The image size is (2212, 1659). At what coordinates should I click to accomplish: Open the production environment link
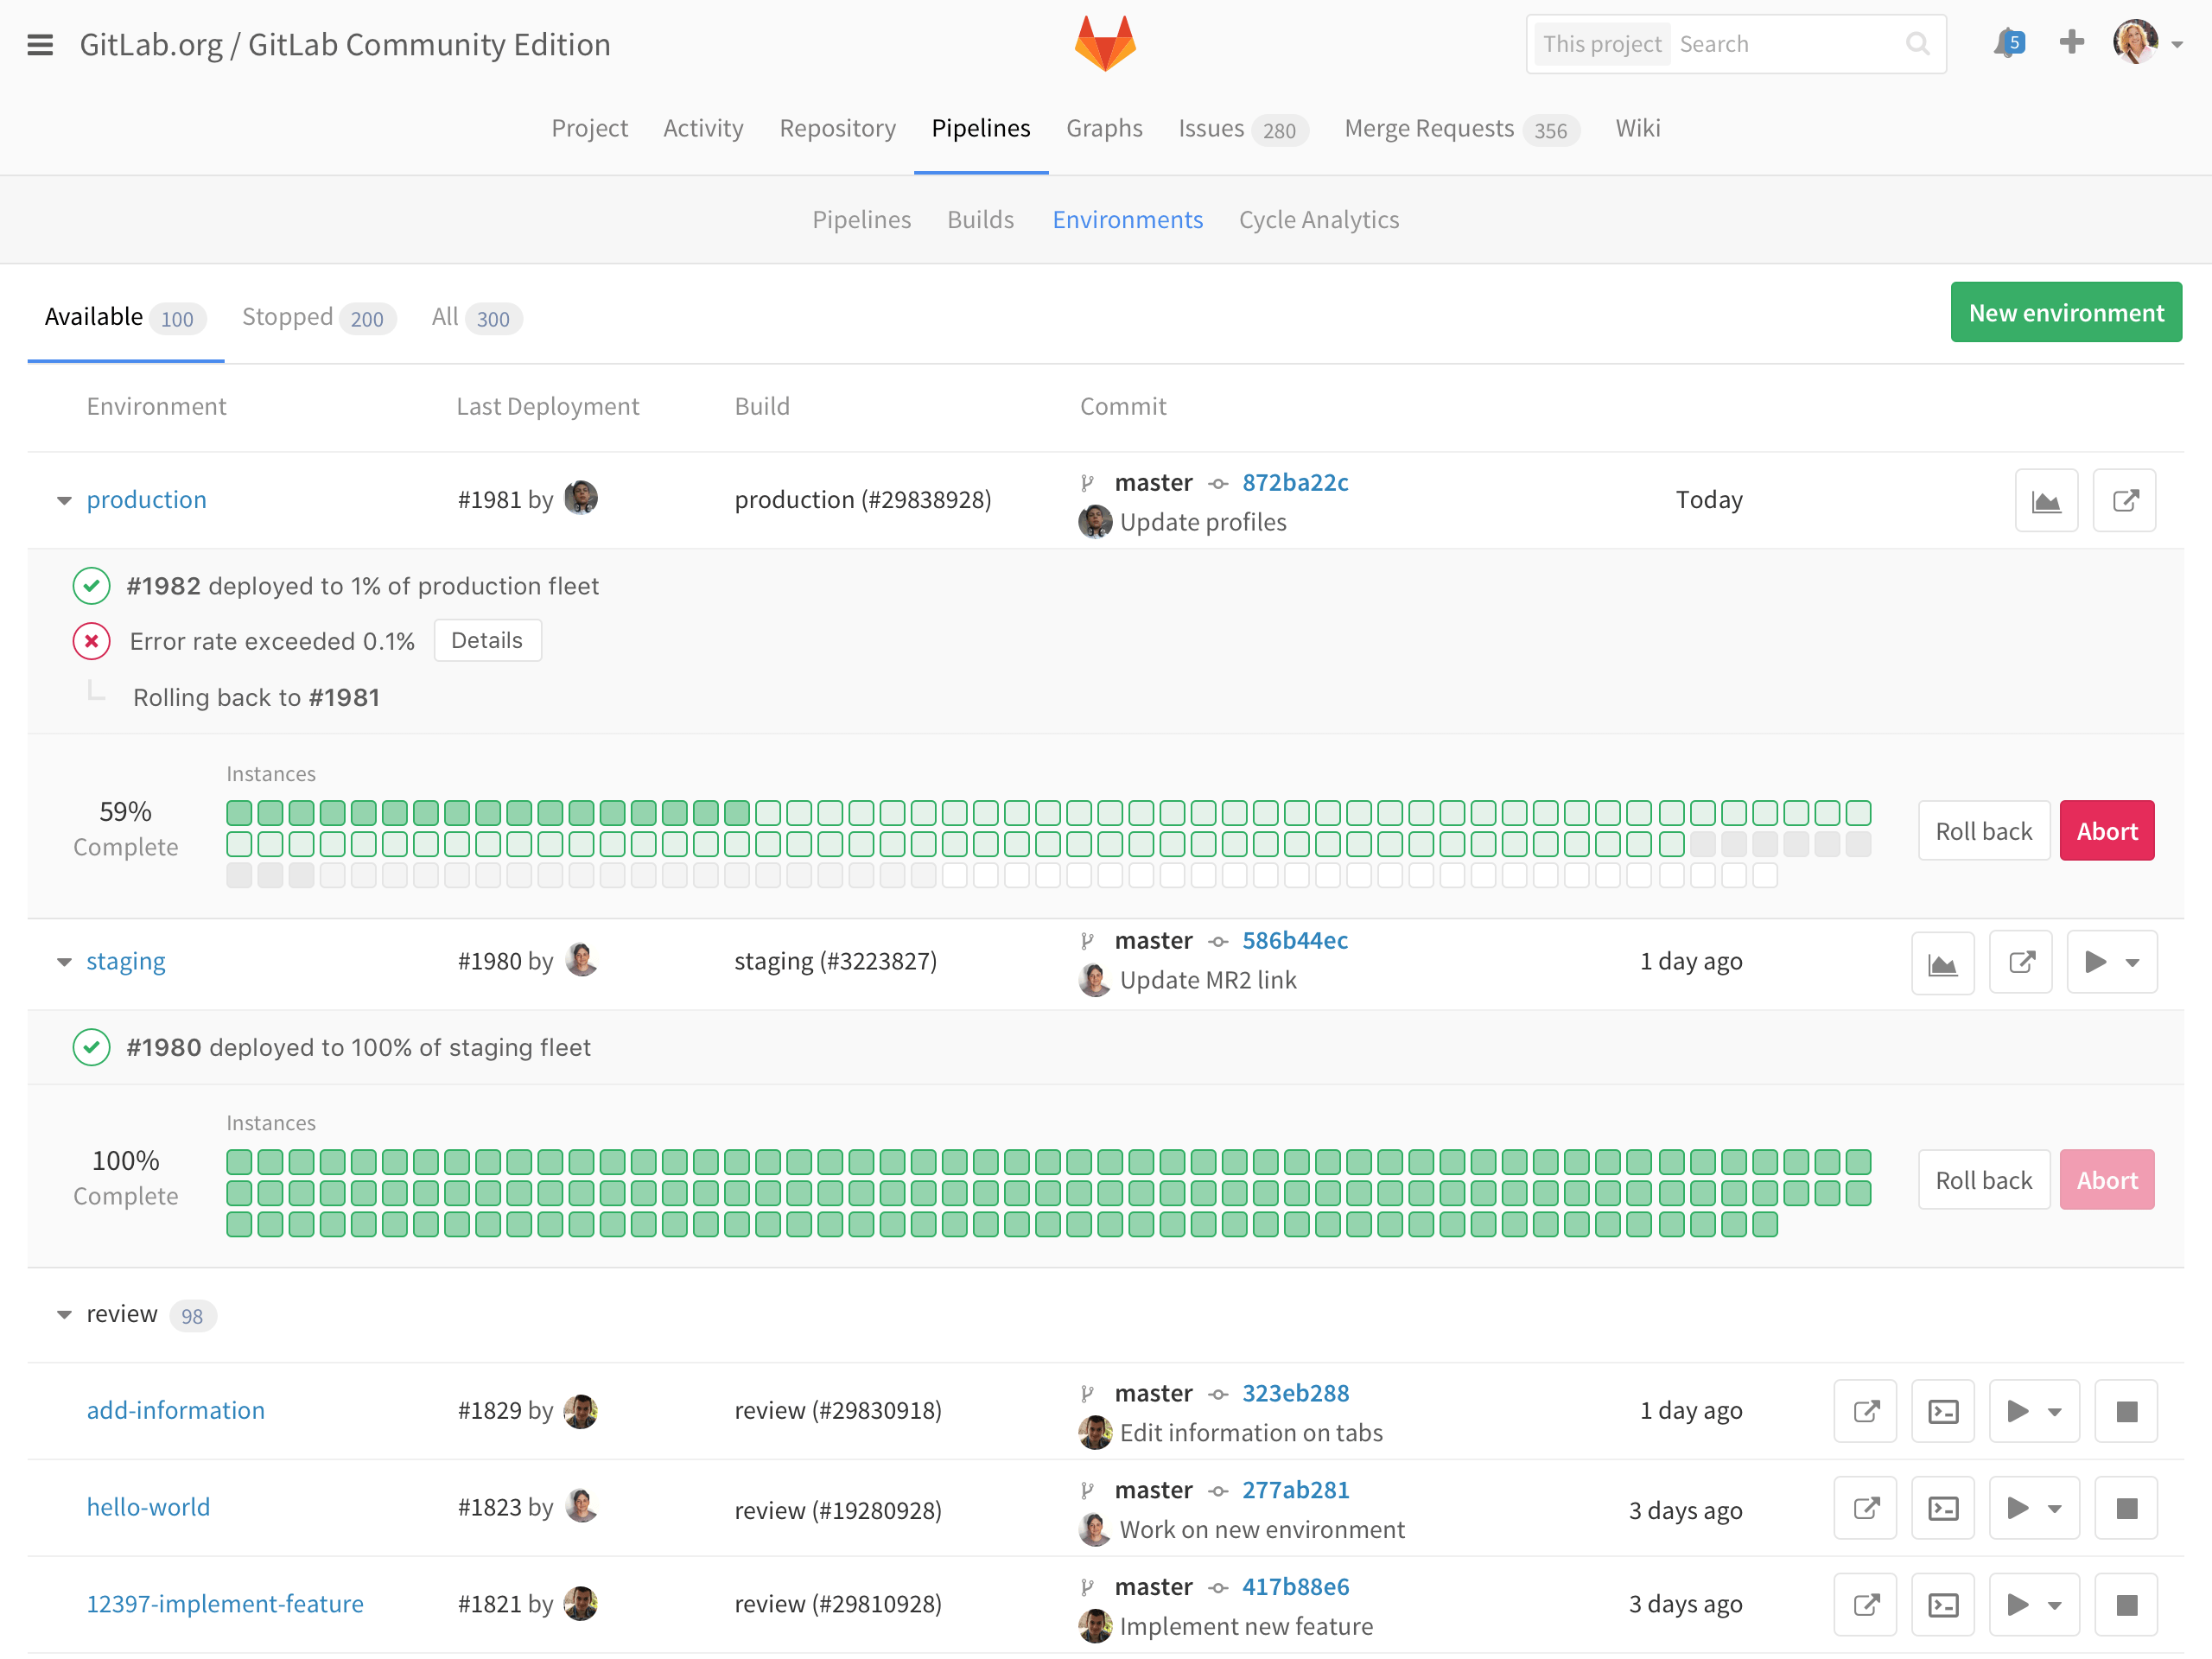146,500
